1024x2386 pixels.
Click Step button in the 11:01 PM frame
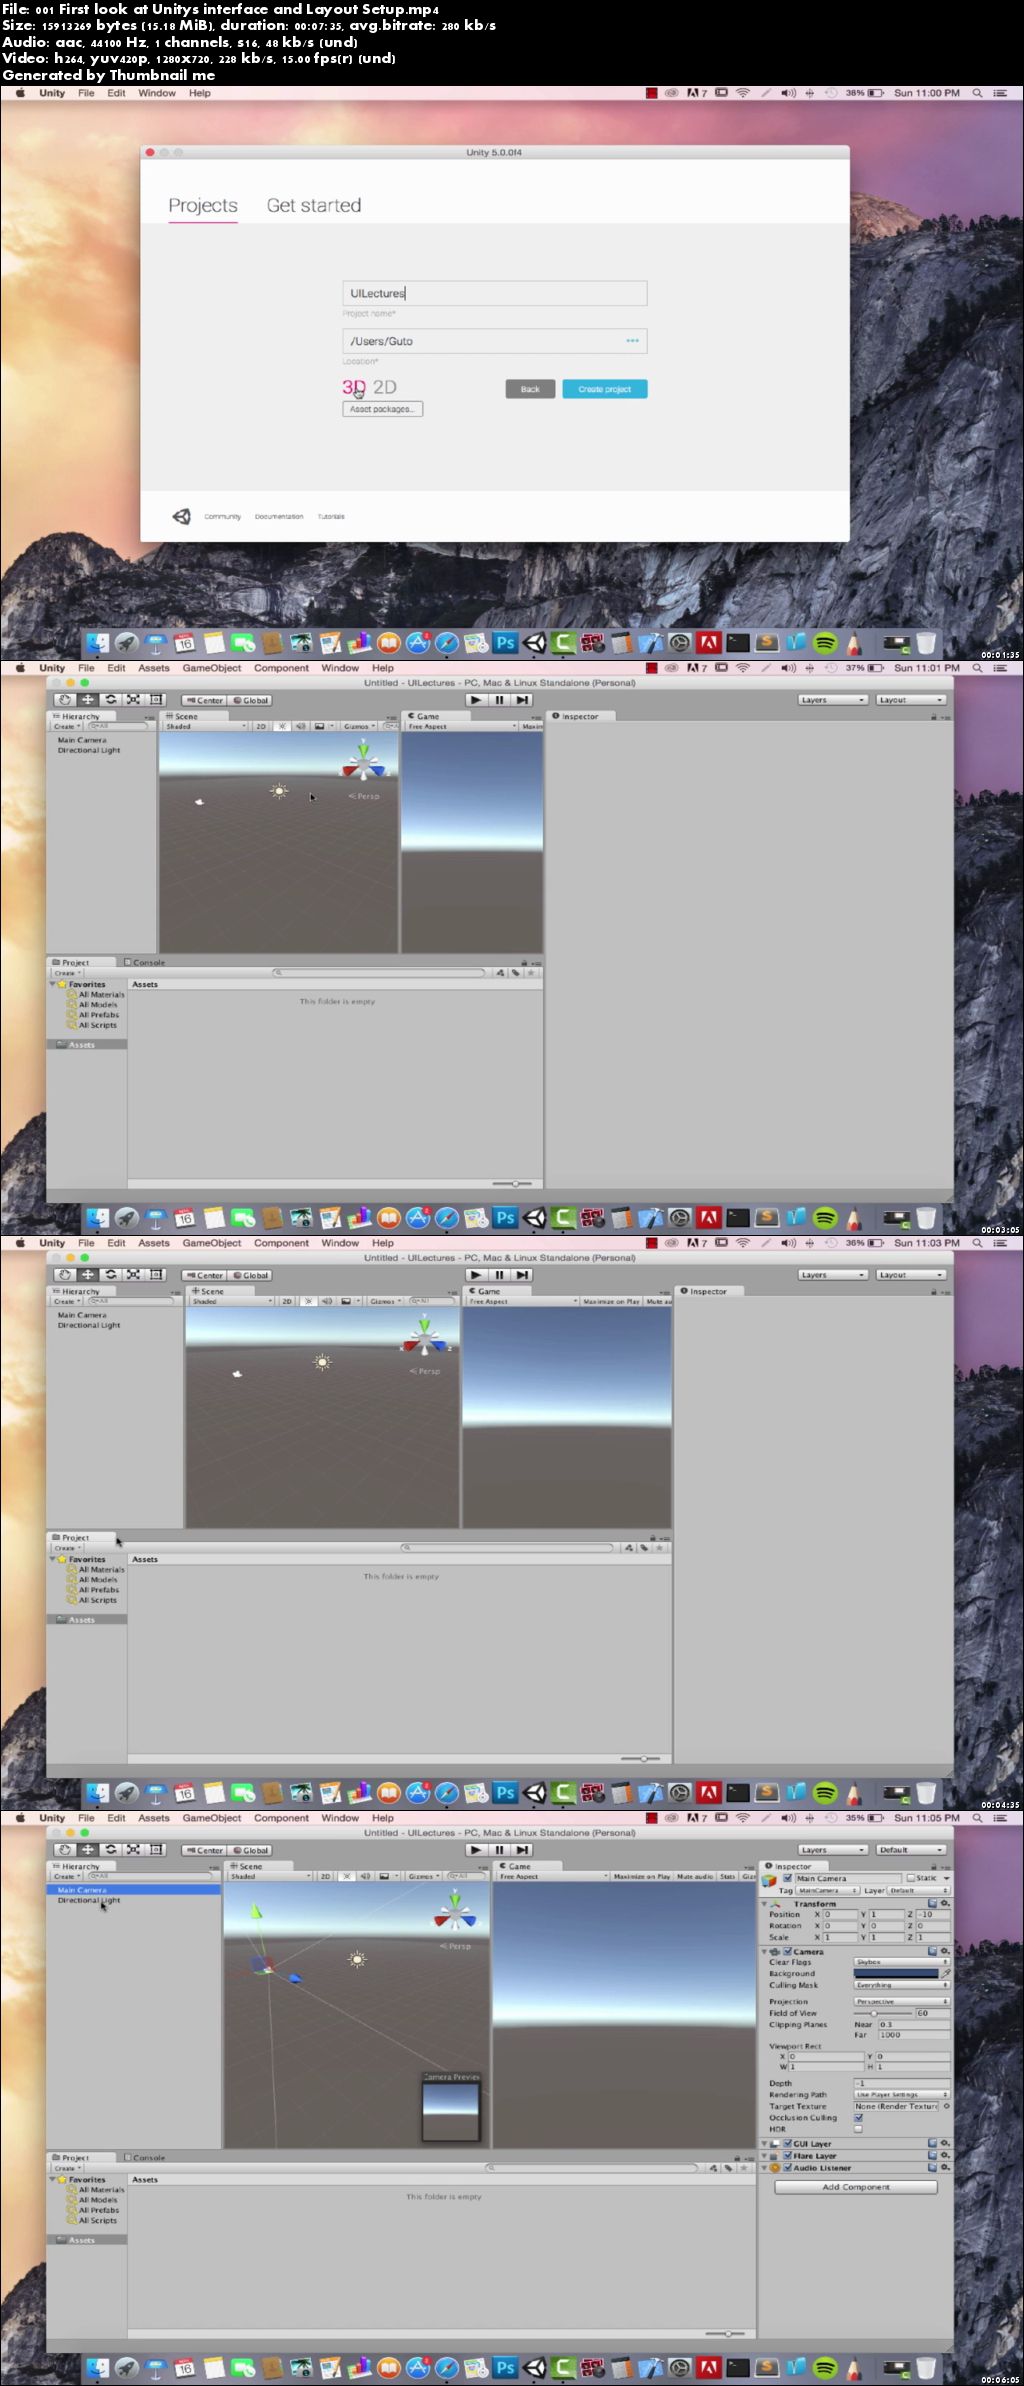point(522,700)
